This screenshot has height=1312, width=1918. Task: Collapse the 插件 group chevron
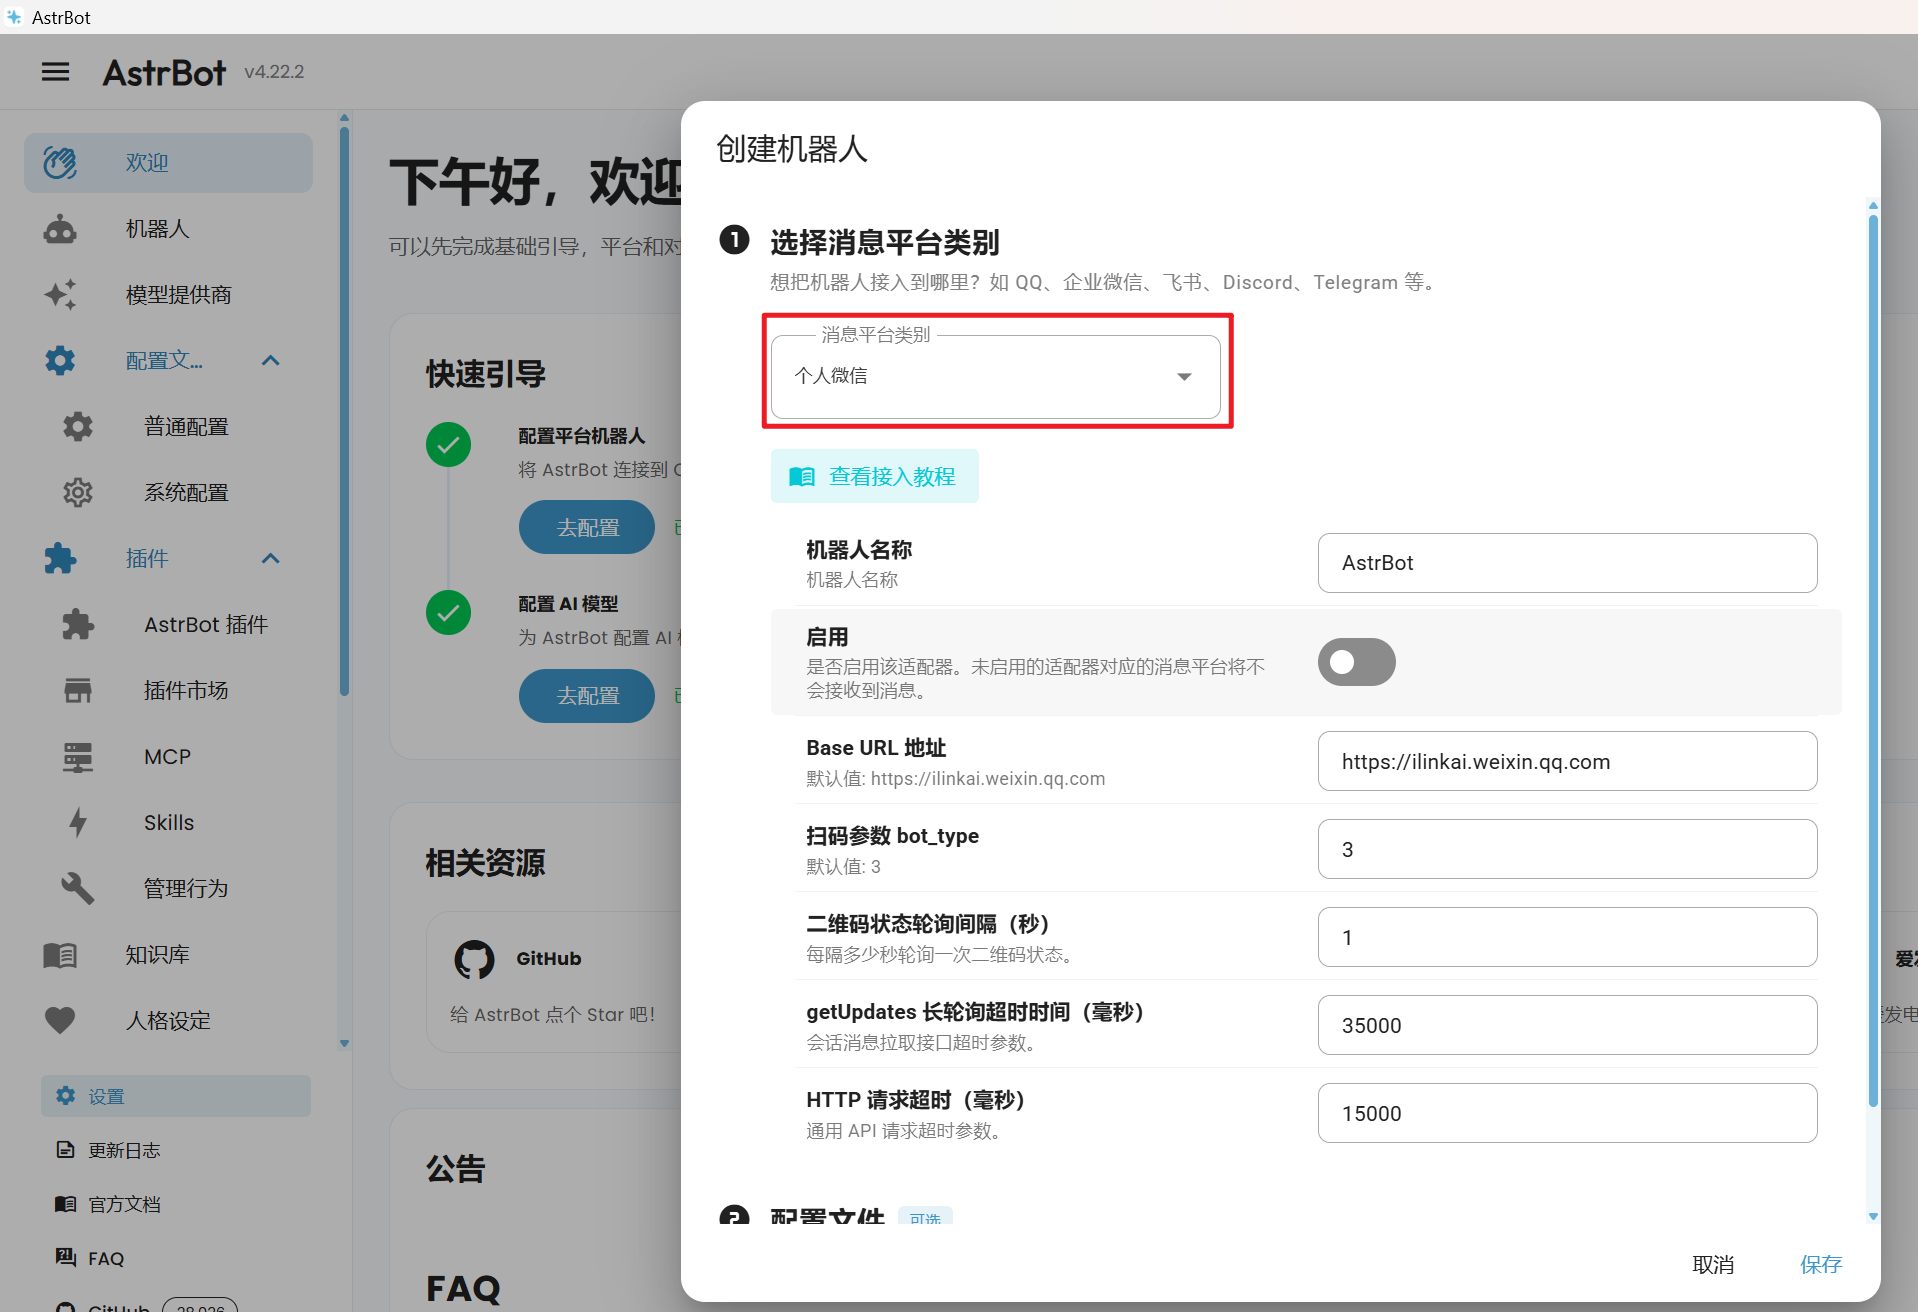click(x=270, y=559)
